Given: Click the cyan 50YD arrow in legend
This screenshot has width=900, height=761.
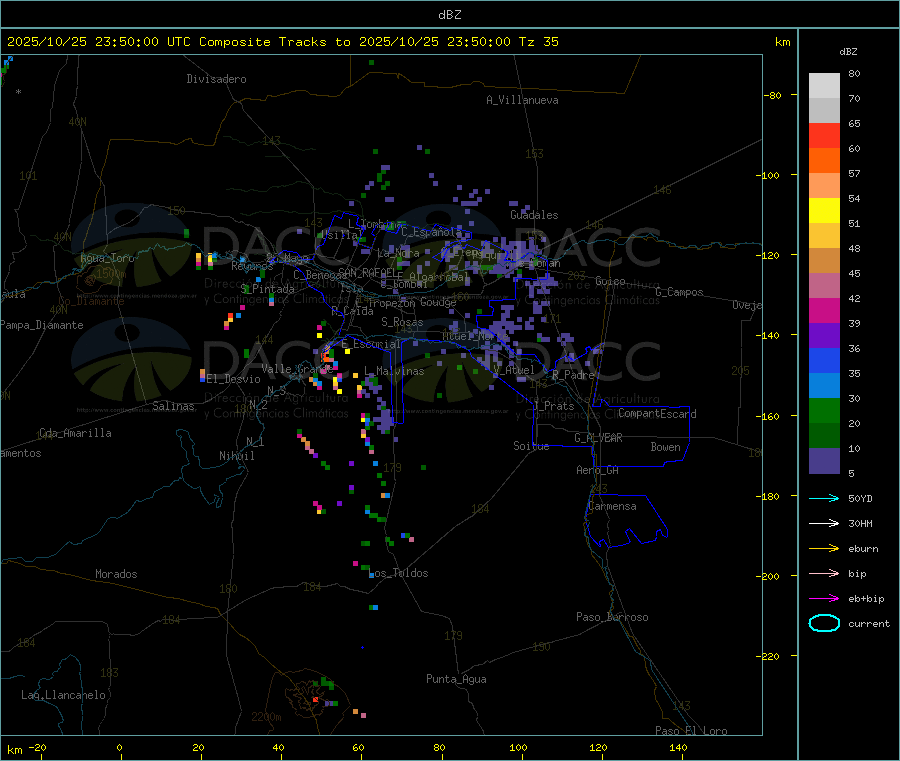Looking at the screenshot, I should 823,498.
